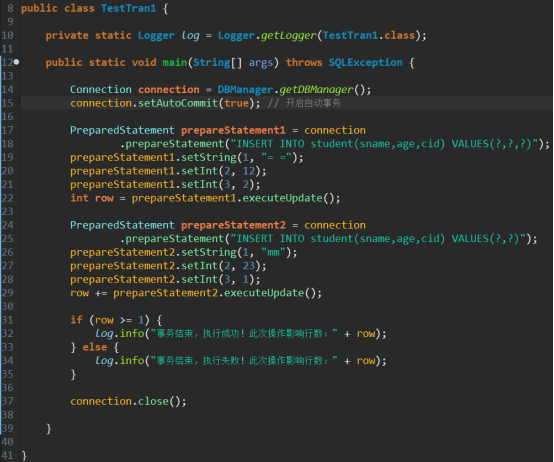554x462 pixels.
Task: Click the closing brace on line 41
Action: point(24,456)
